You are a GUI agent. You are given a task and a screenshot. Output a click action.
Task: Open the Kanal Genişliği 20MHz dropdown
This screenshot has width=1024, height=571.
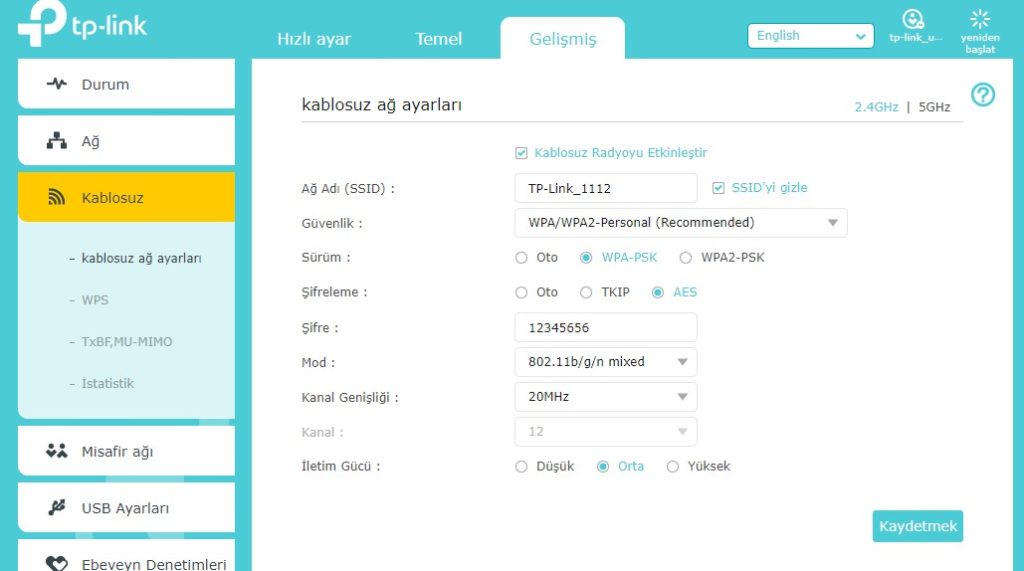(x=605, y=397)
